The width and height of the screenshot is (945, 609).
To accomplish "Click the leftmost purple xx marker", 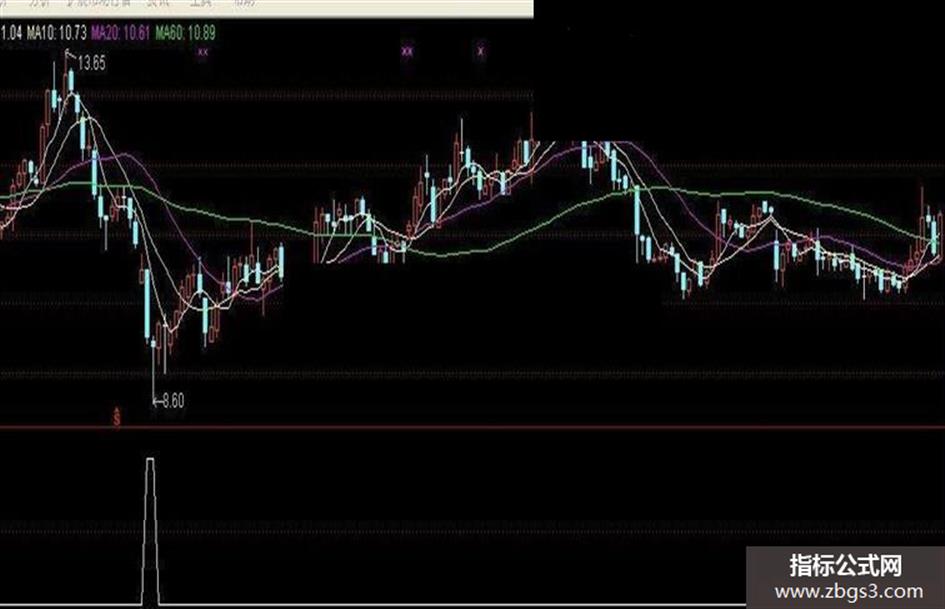I will [x=202, y=52].
